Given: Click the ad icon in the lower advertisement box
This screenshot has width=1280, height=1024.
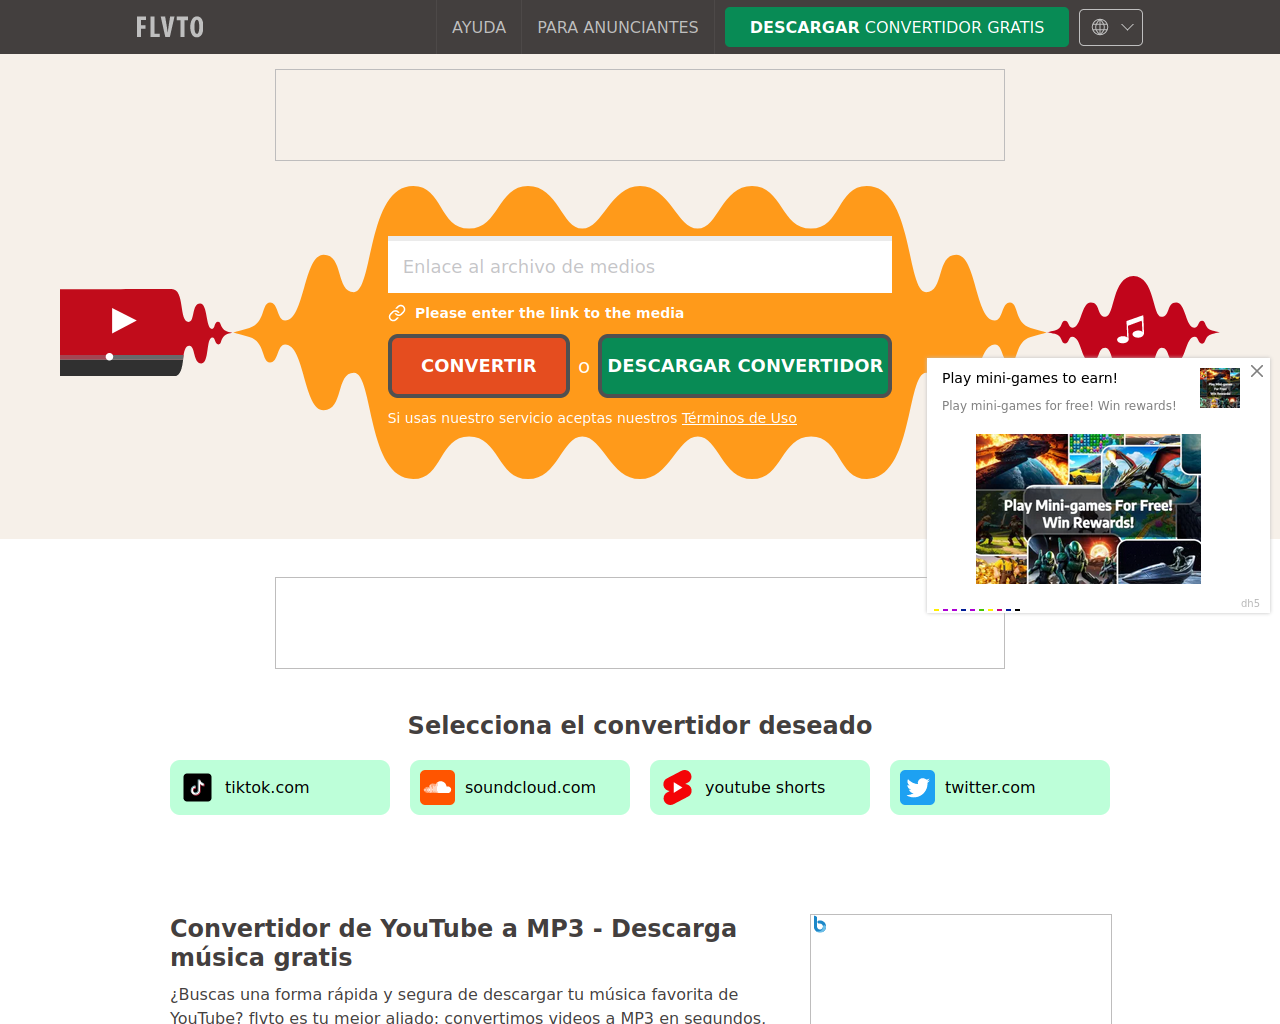Looking at the screenshot, I should (x=820, y=925).
